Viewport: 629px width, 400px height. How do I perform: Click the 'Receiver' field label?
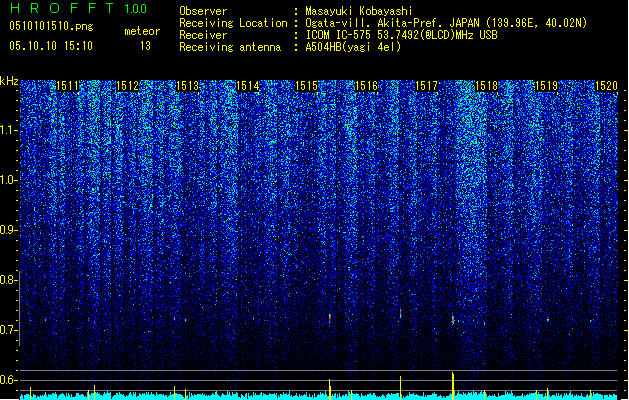coord(203,35)
